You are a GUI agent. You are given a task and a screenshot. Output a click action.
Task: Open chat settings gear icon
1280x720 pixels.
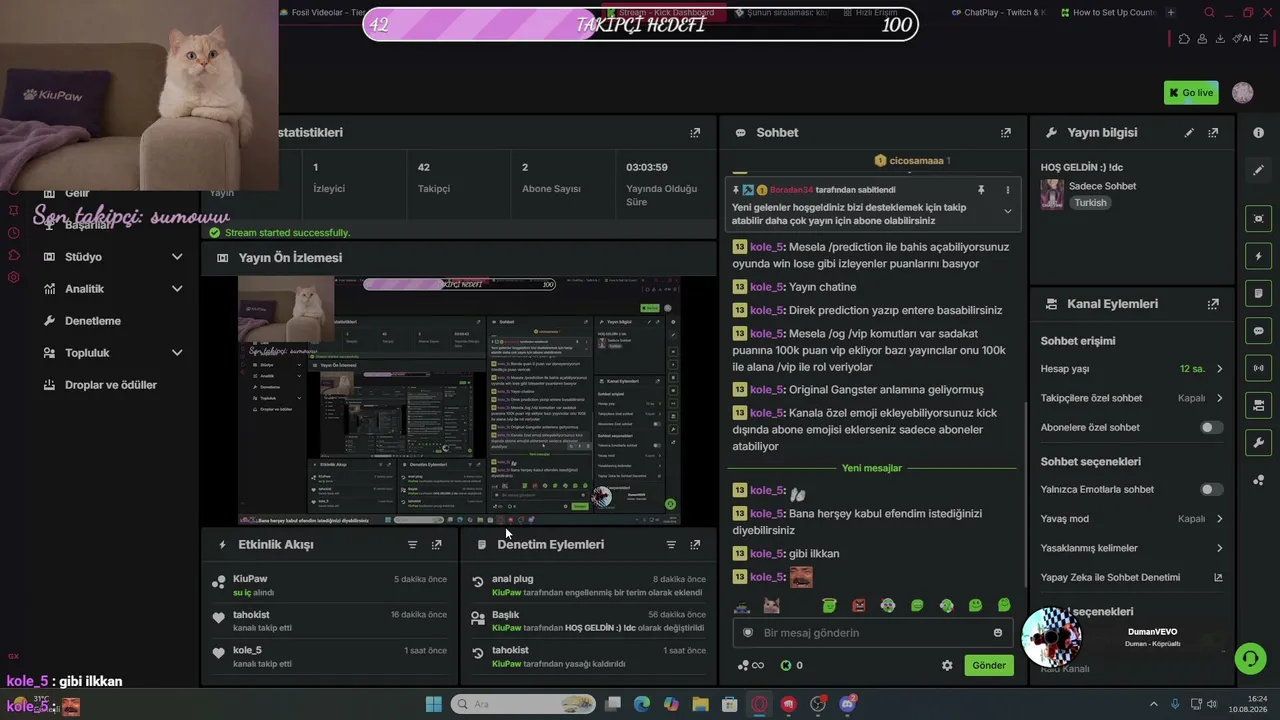[x=947, y=665]
